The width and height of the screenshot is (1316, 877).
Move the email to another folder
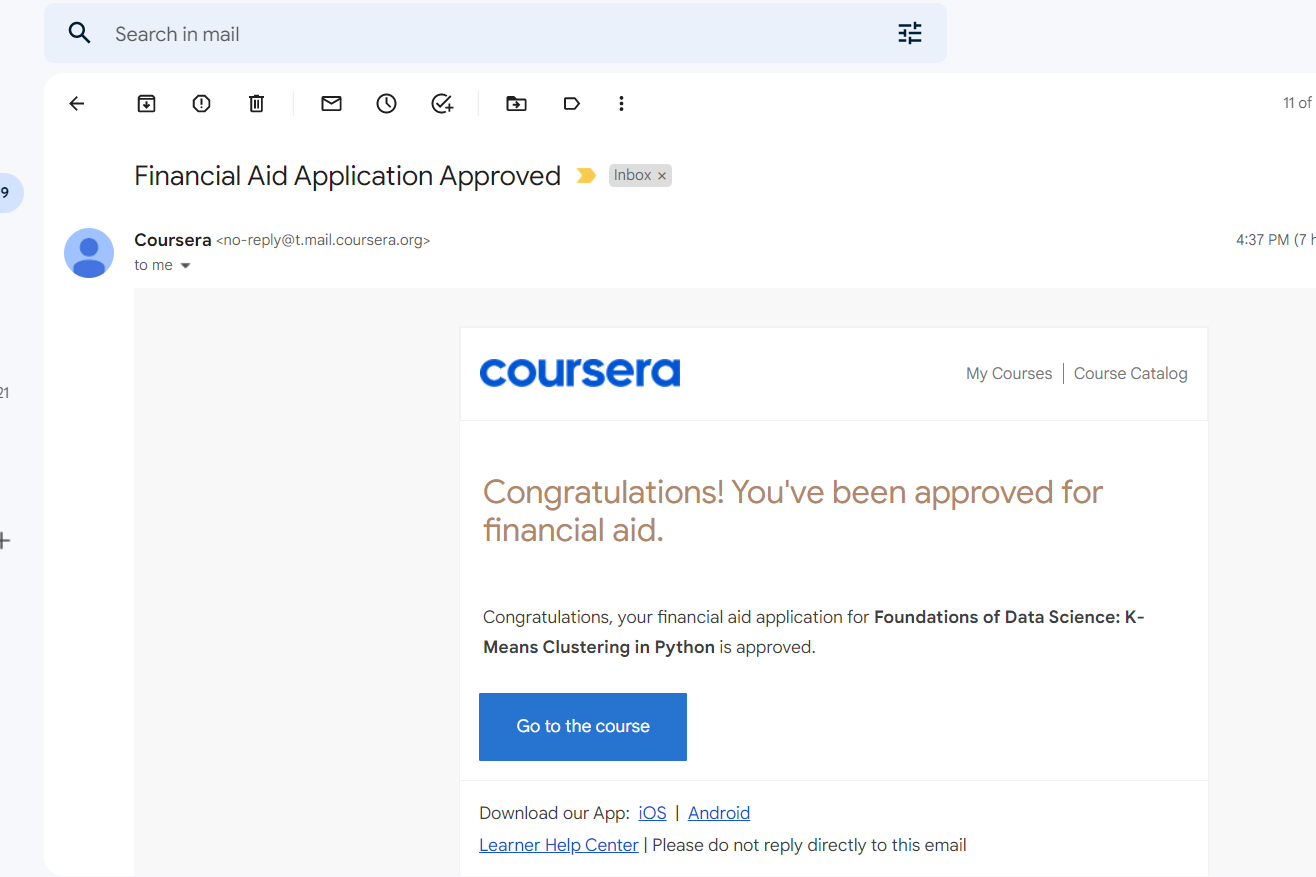coord(516,103)
